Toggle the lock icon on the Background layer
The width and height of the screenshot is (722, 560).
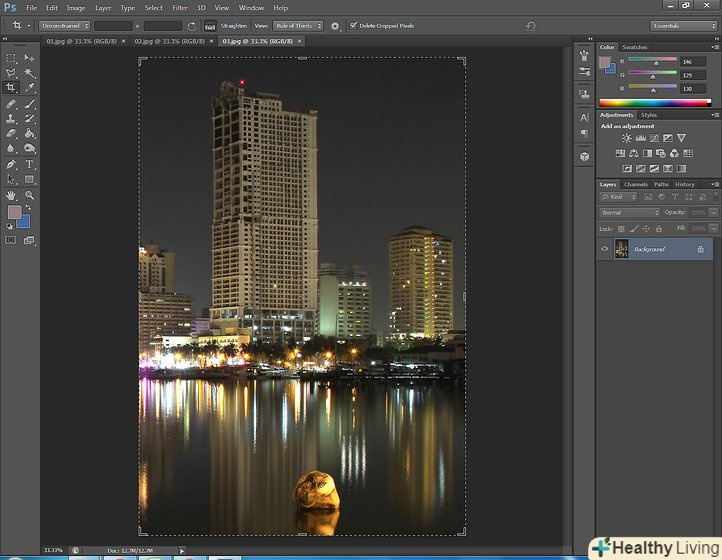click(700, 249)
